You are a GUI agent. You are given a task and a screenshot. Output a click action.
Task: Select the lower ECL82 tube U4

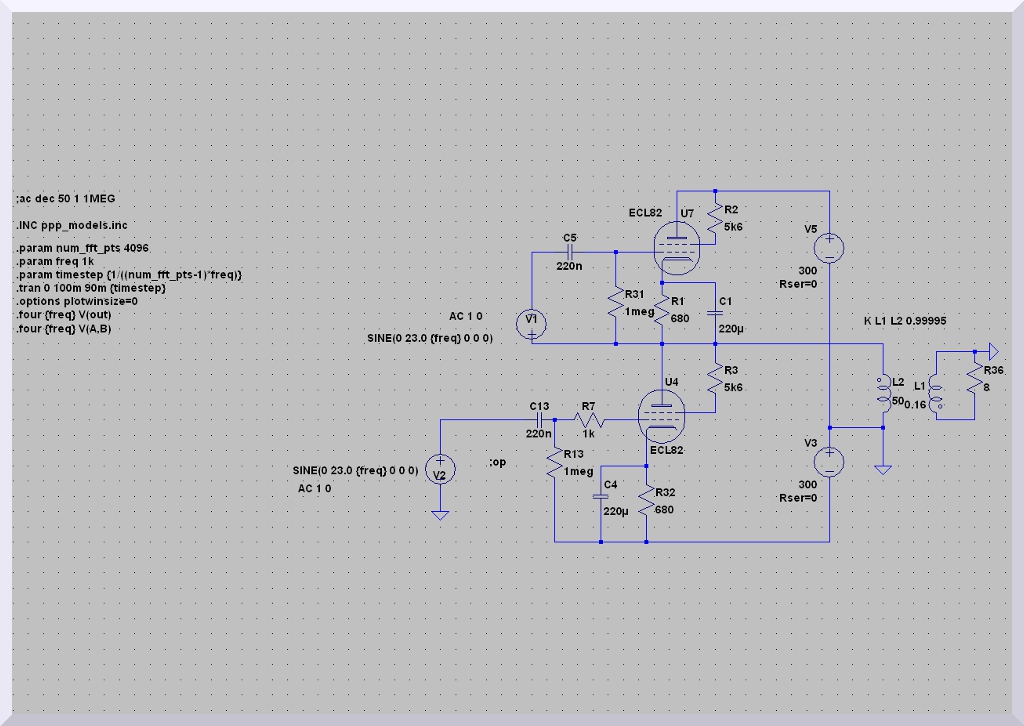pyautogui.click(x=661, y=416)
